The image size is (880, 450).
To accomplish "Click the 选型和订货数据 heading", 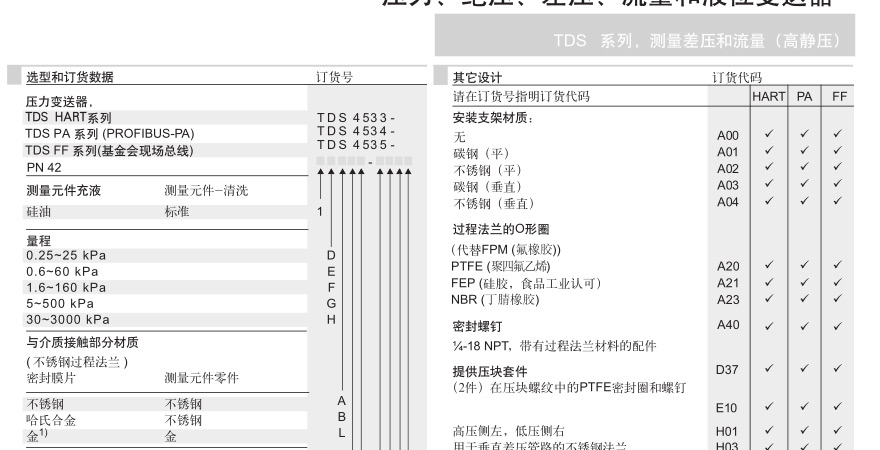I will pos(70,77).
